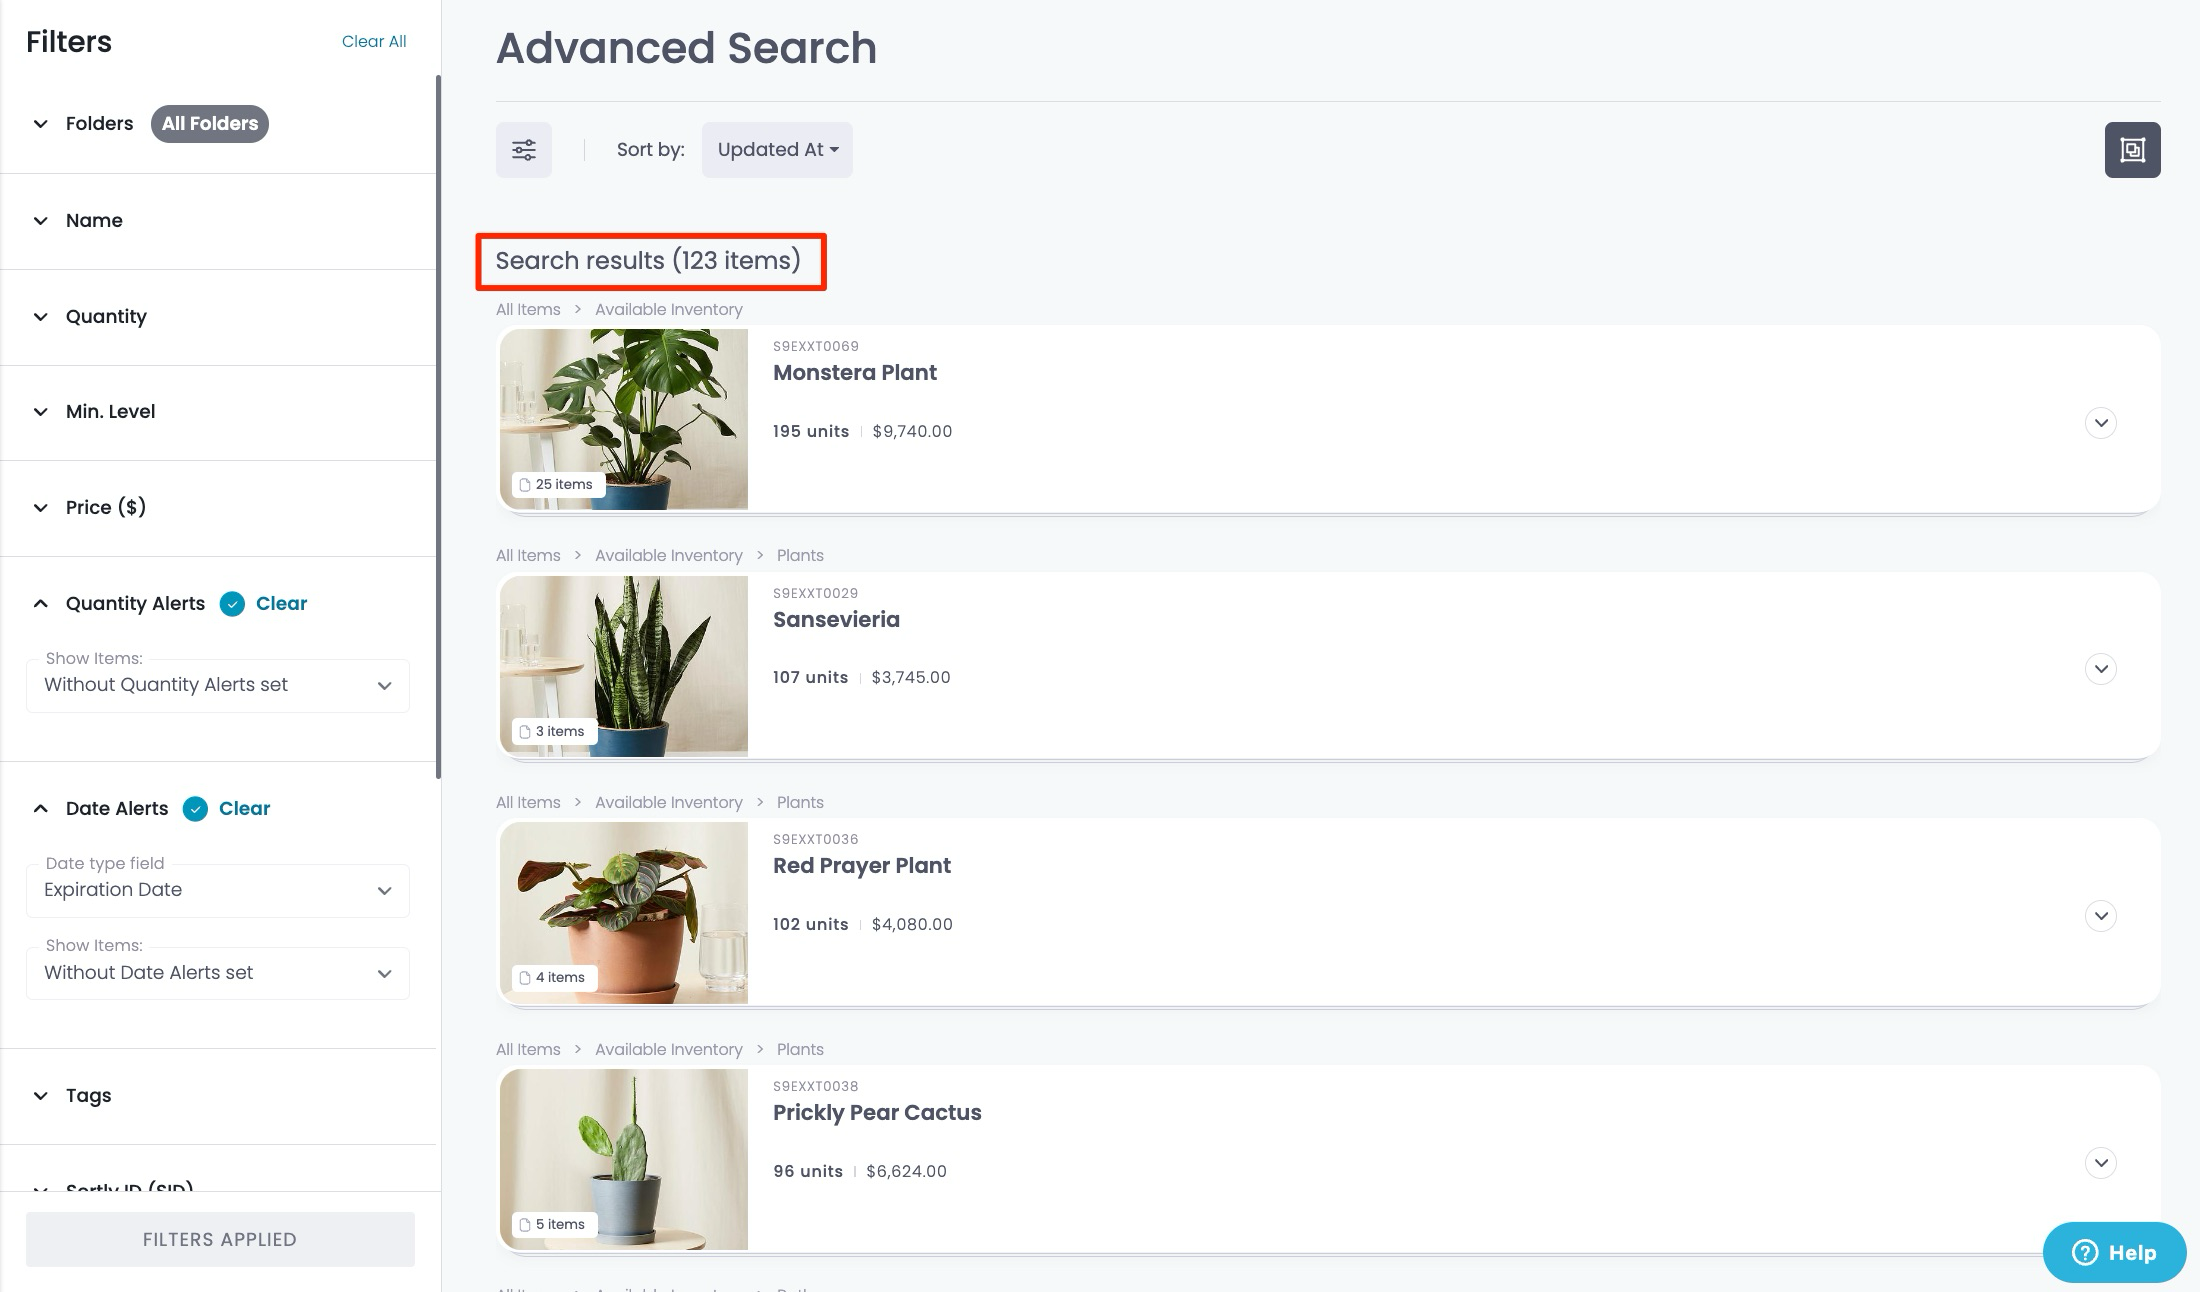
Task: Click Date Alerts blue checkmark indicator
Action: click(195, 809)
